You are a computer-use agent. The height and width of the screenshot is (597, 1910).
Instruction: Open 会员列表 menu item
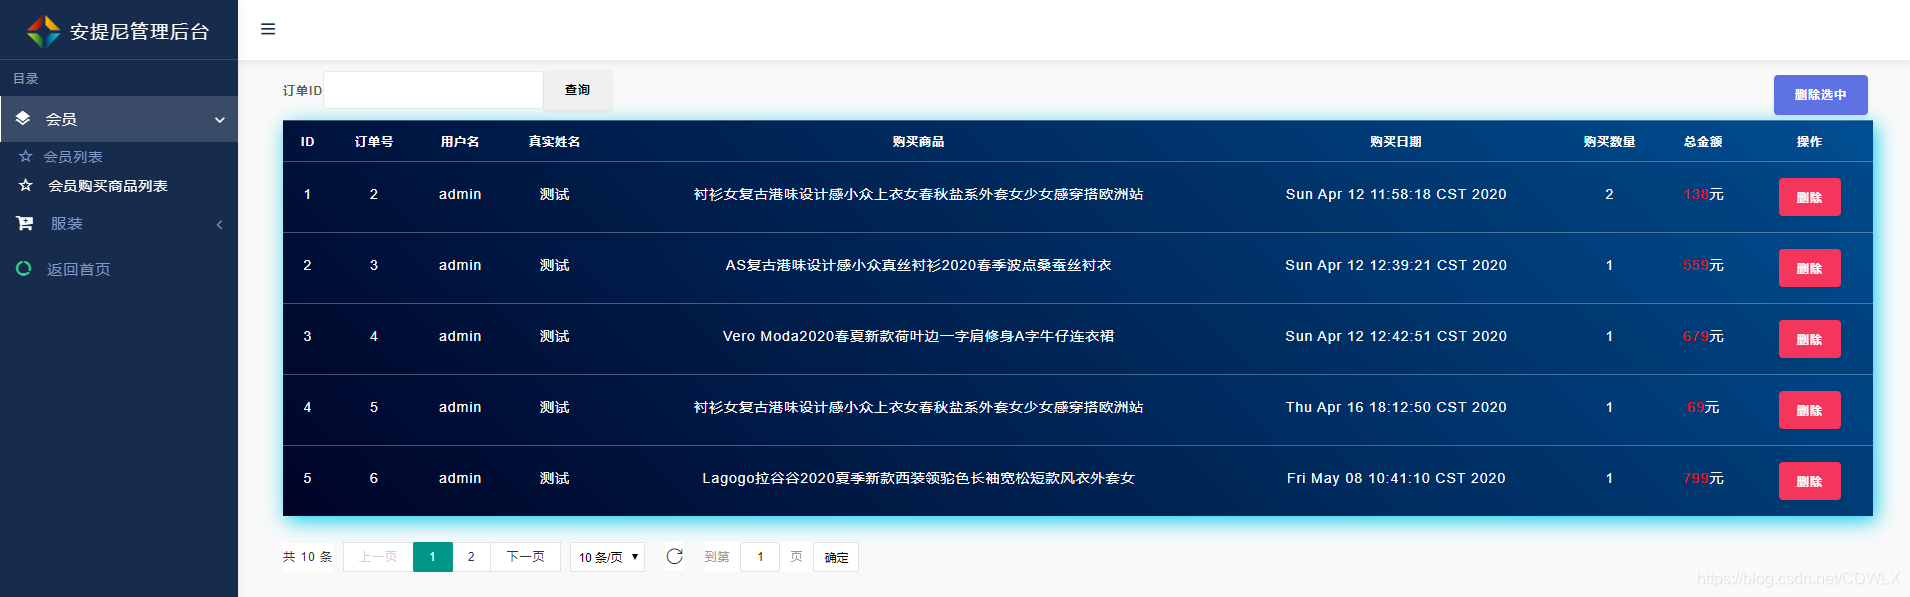tap(73, 156)
